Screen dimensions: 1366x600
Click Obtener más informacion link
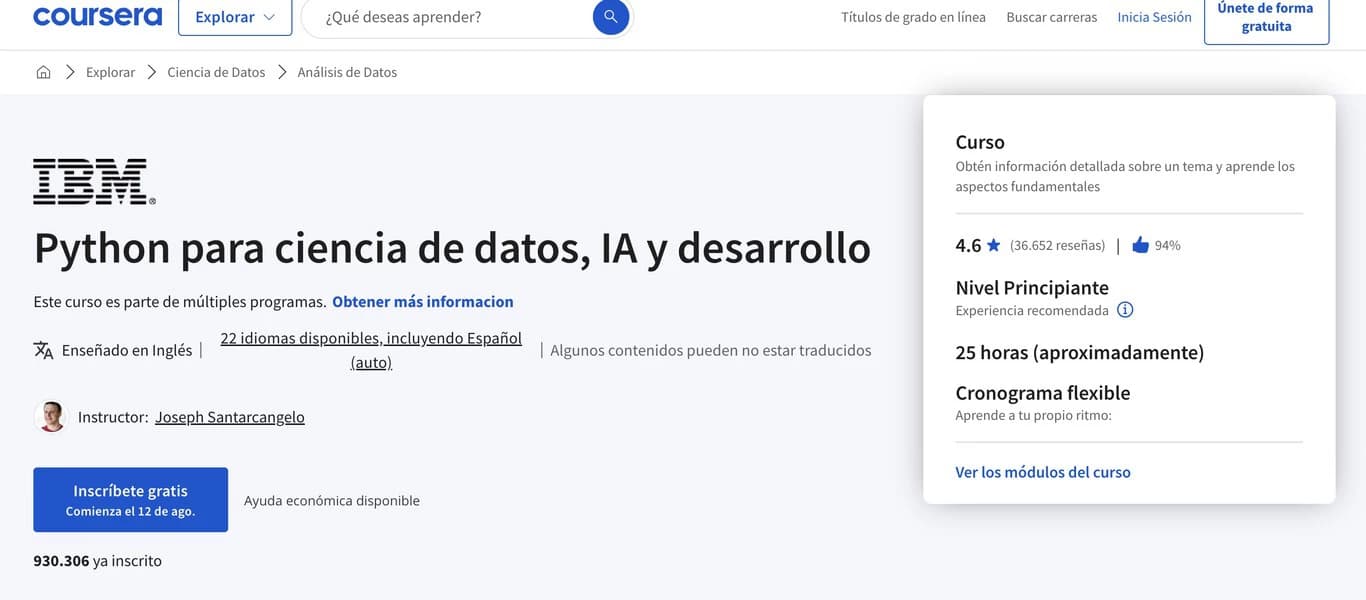pos(423,301)
